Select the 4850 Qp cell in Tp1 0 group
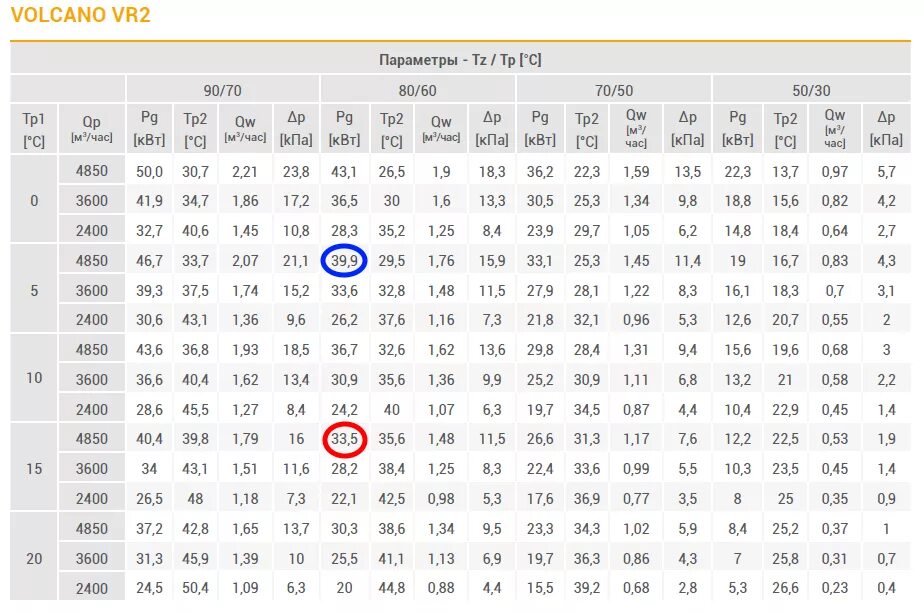This screenshot has width=924, height=612. (x=91, y=171)
